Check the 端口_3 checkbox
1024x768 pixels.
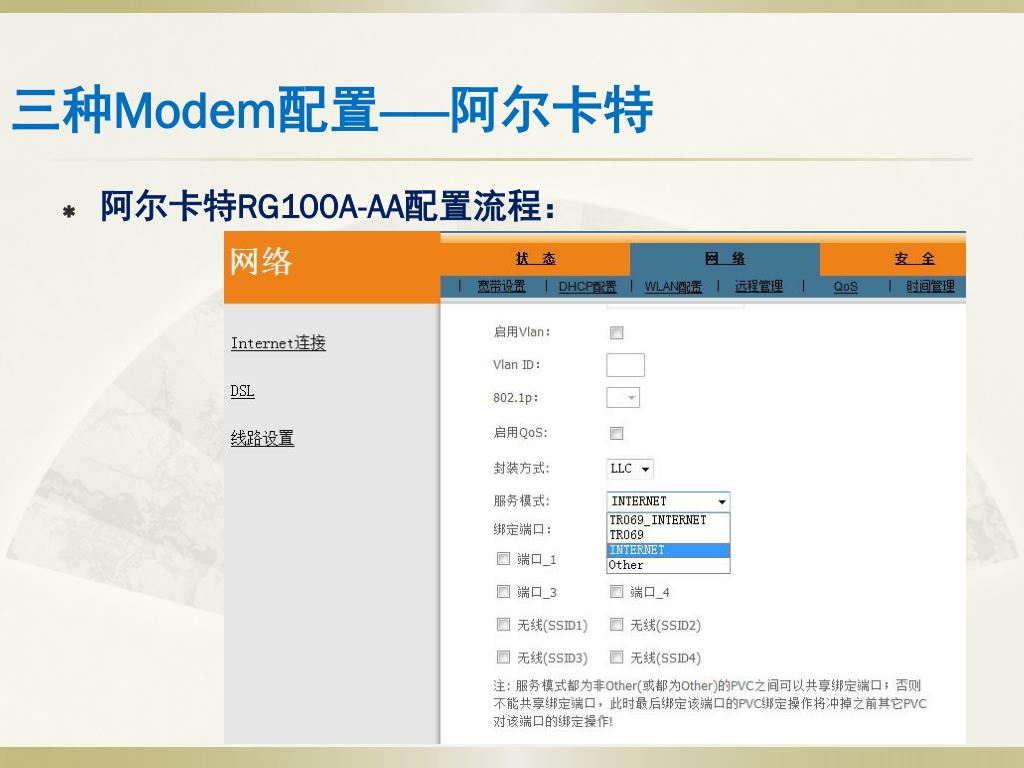(x=504, y=592)
